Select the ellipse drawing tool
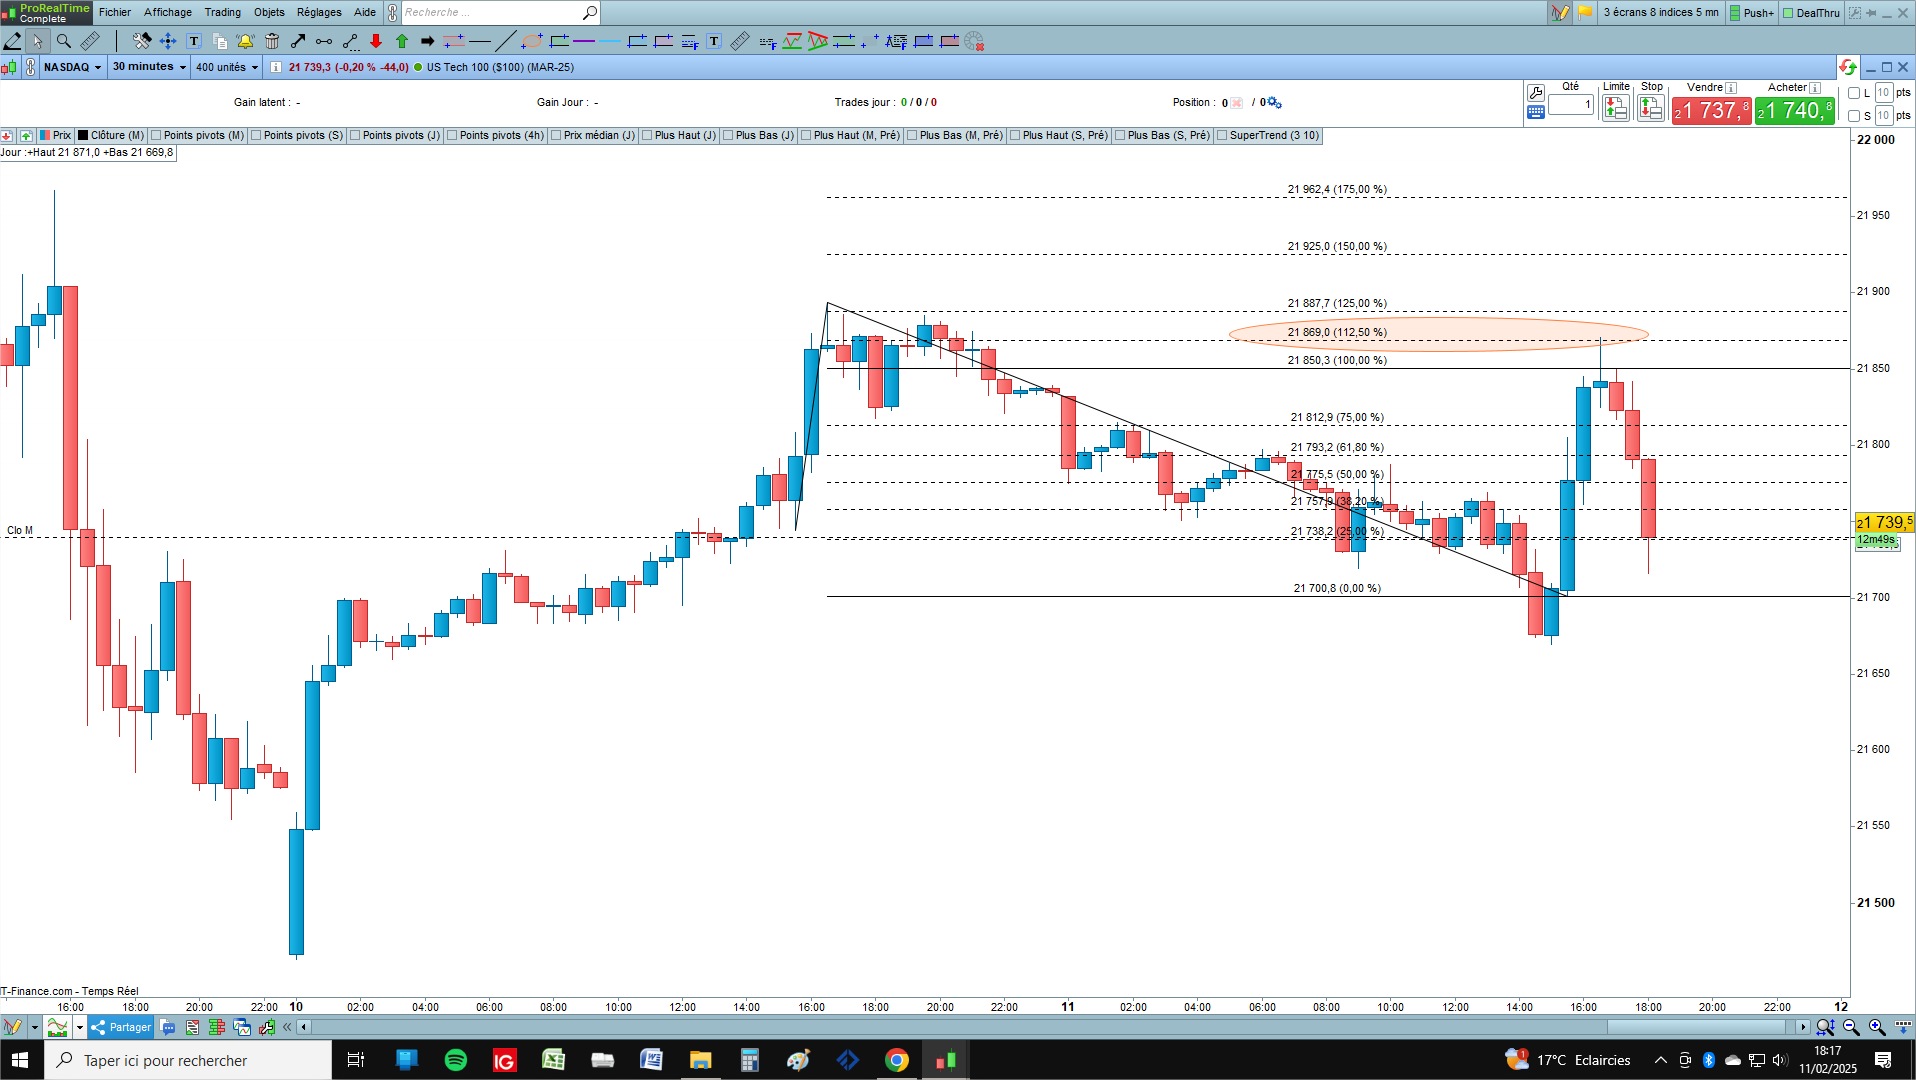 (x=532, y=41)
